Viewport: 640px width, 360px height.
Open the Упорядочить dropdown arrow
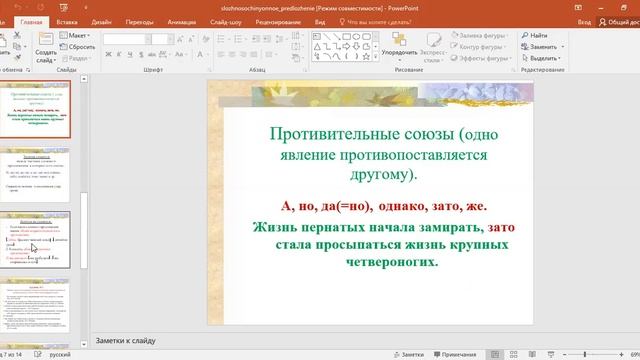click(400, 60)
